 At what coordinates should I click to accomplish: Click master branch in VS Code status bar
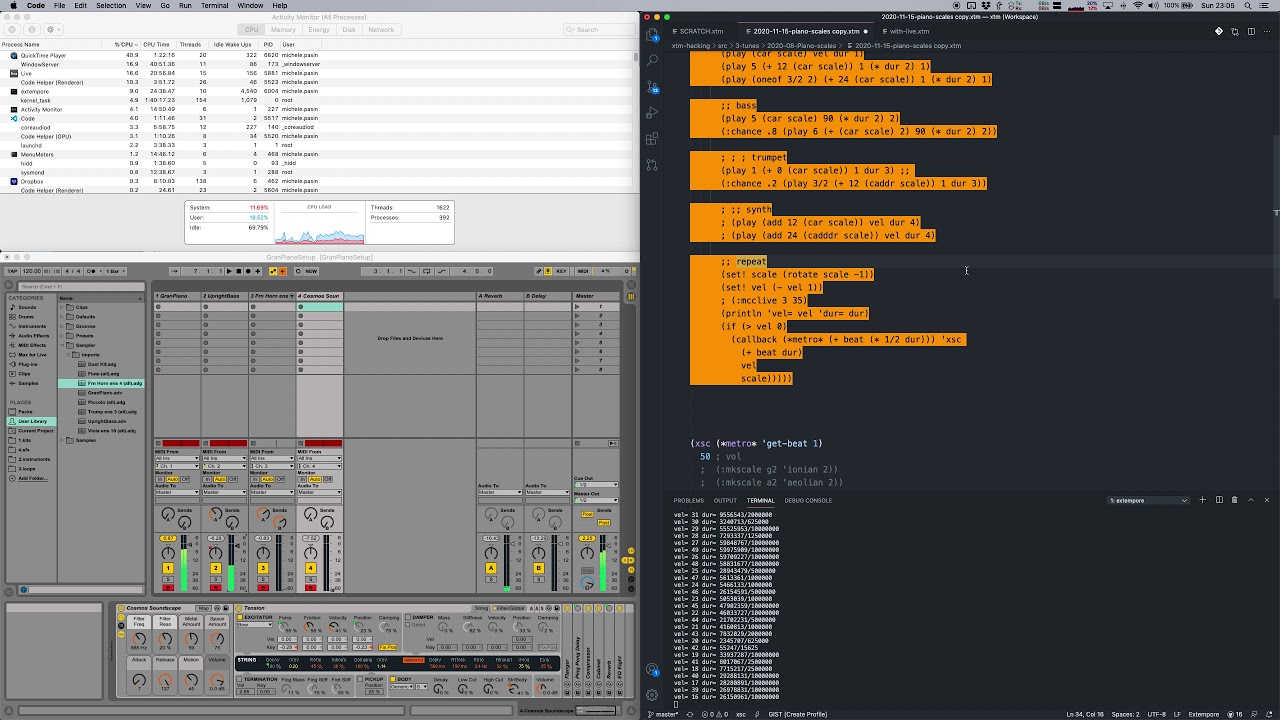pos(662,714)
